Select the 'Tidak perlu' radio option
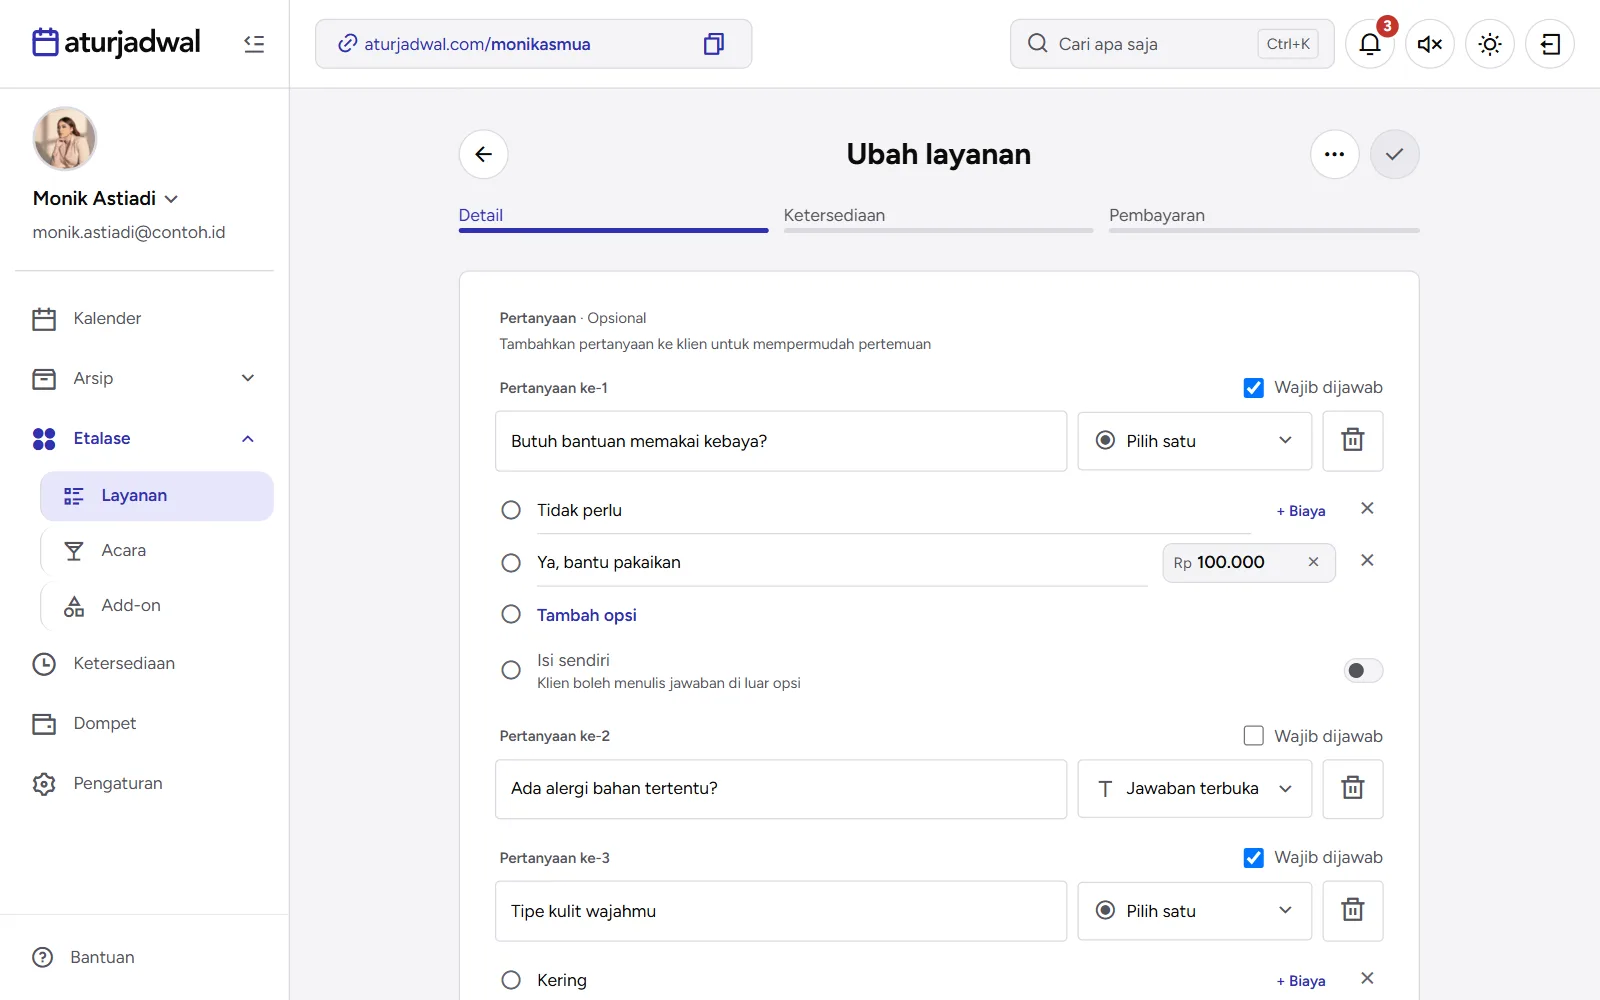The height and width of the screenshot is (1000, 1600). [511, 511]
